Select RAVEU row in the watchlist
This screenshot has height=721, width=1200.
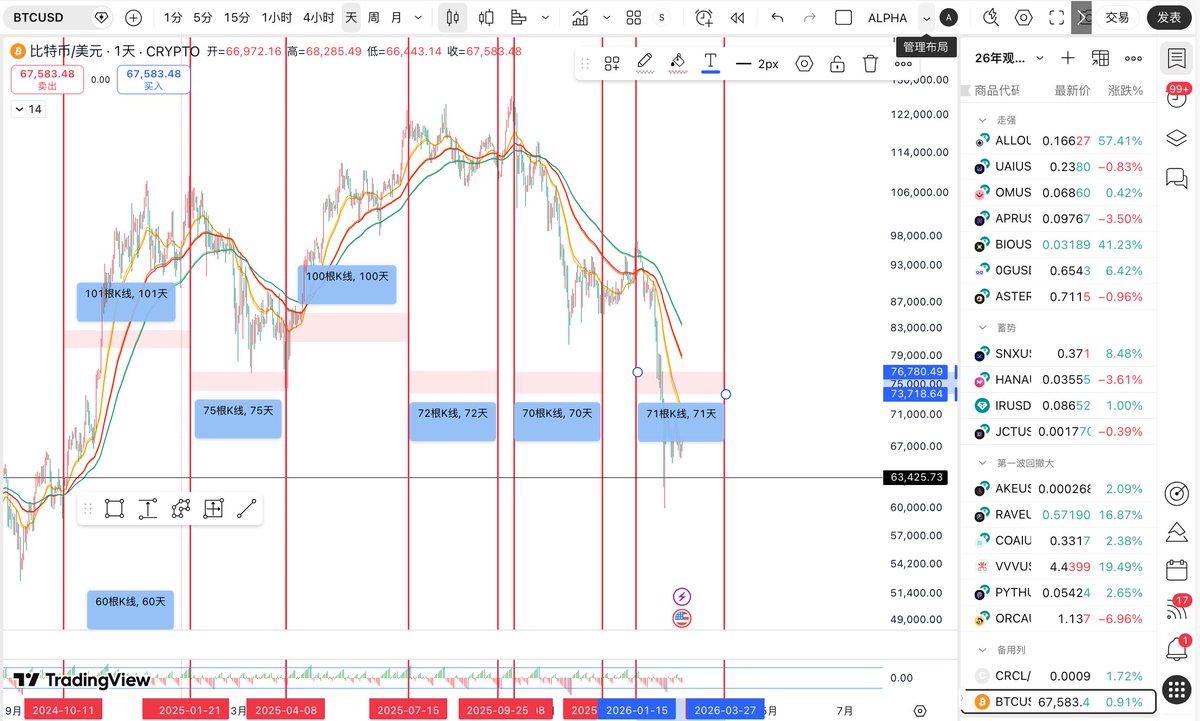[x=1059, y=514]
